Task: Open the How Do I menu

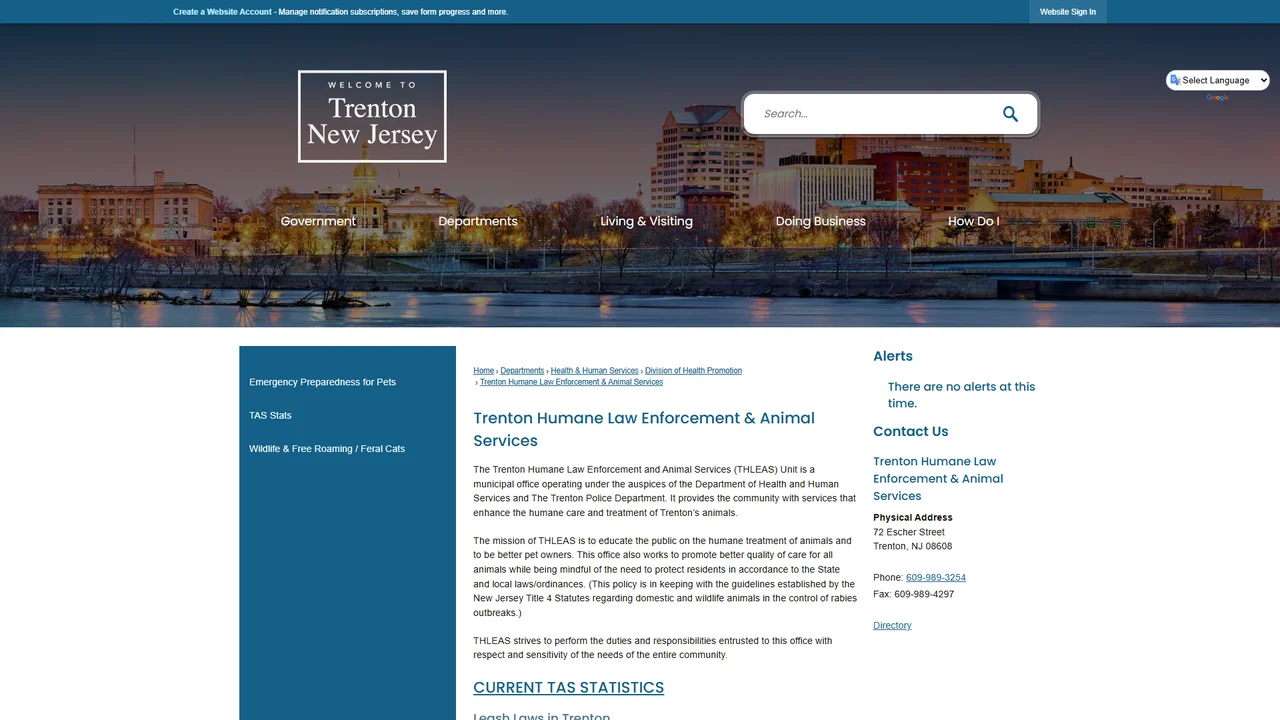Action: [x=973, y=221]
